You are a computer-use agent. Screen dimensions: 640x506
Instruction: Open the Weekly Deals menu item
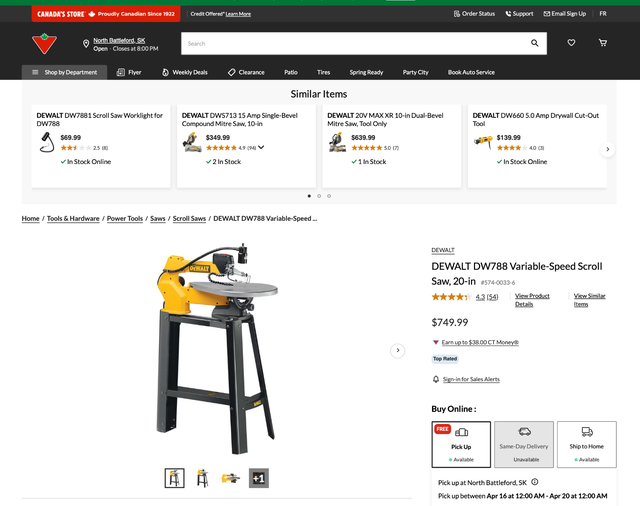click(x=185, y=72)
